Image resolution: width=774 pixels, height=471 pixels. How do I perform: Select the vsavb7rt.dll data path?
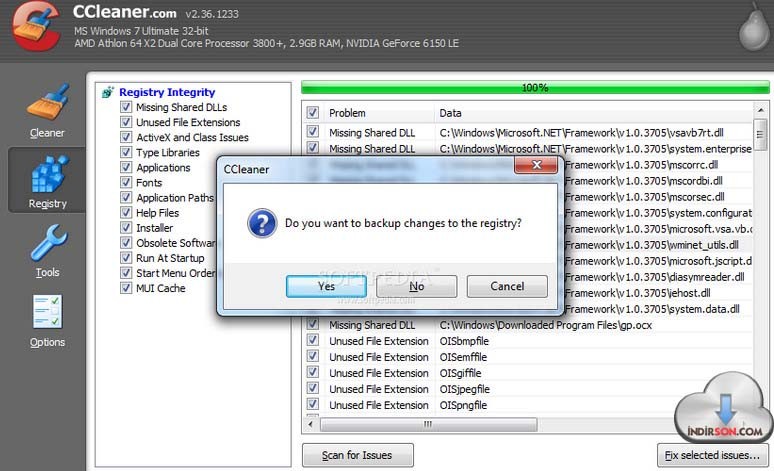(581, 133)
